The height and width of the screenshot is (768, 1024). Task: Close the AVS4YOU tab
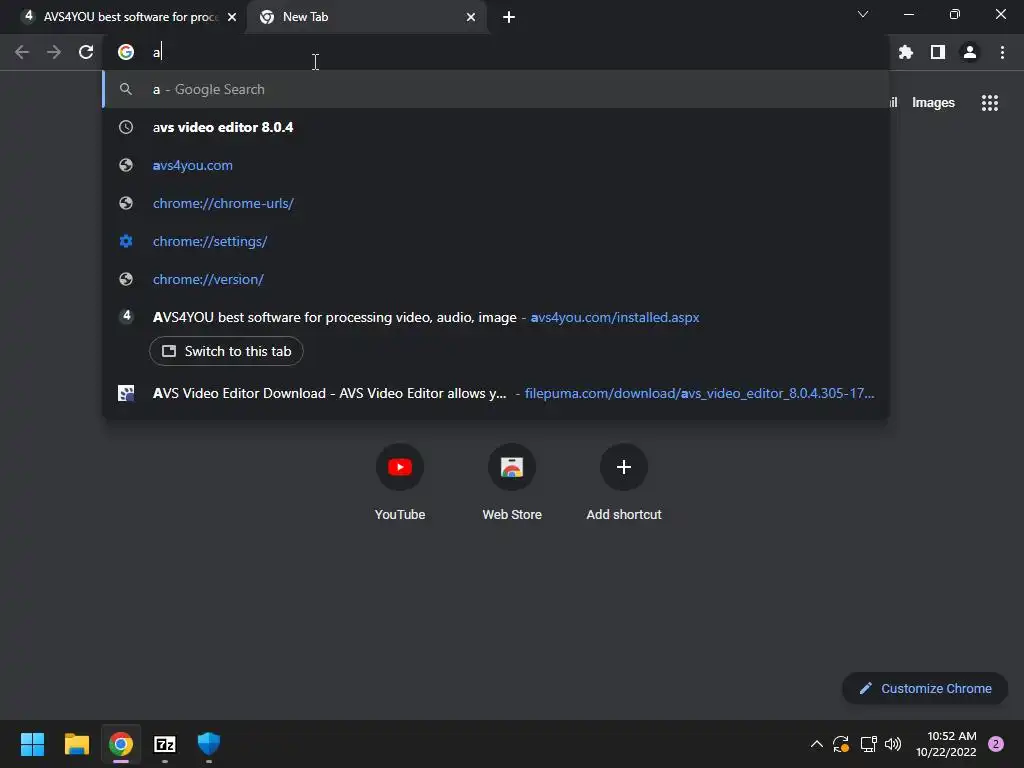(x=232, y=17)
